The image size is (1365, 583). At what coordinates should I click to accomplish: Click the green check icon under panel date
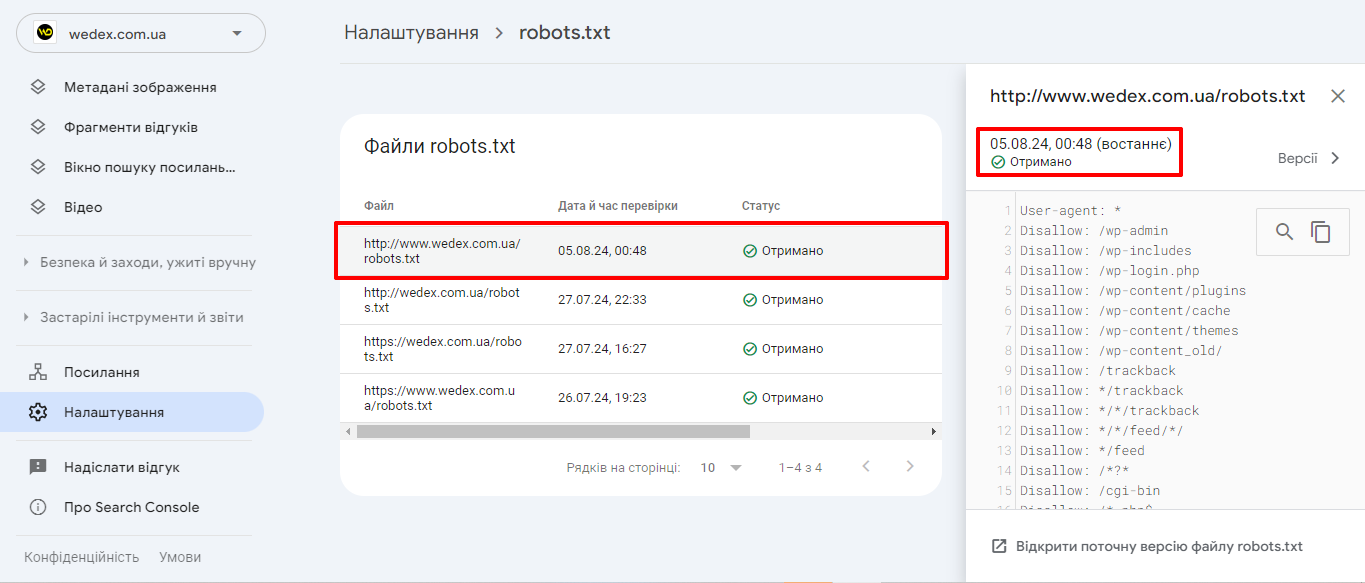[x=998, y=162]
